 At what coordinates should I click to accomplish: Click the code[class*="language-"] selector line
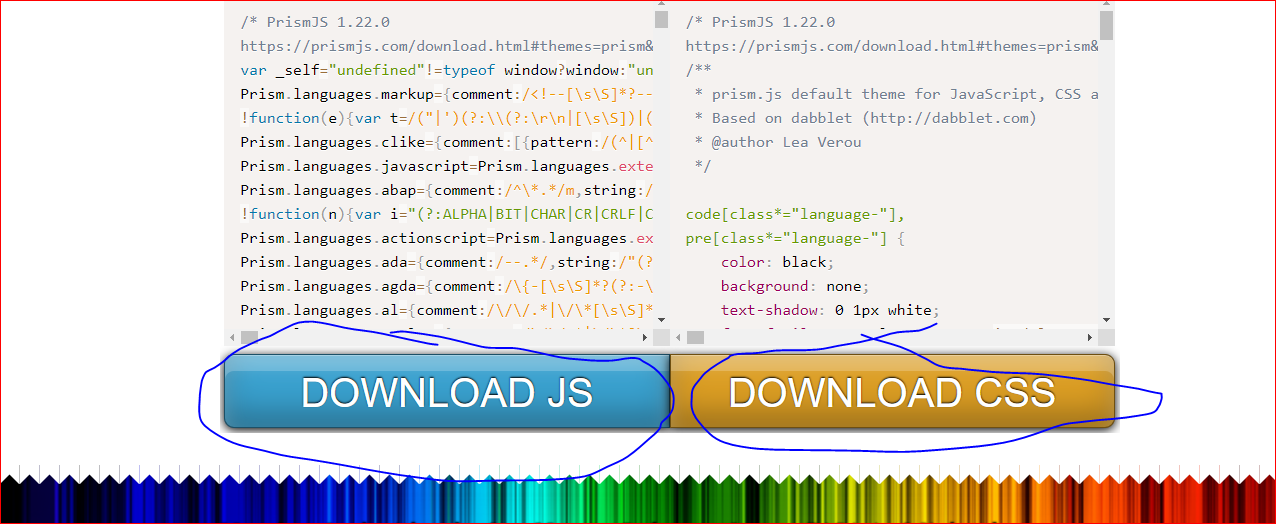click(x=796, y=214)
